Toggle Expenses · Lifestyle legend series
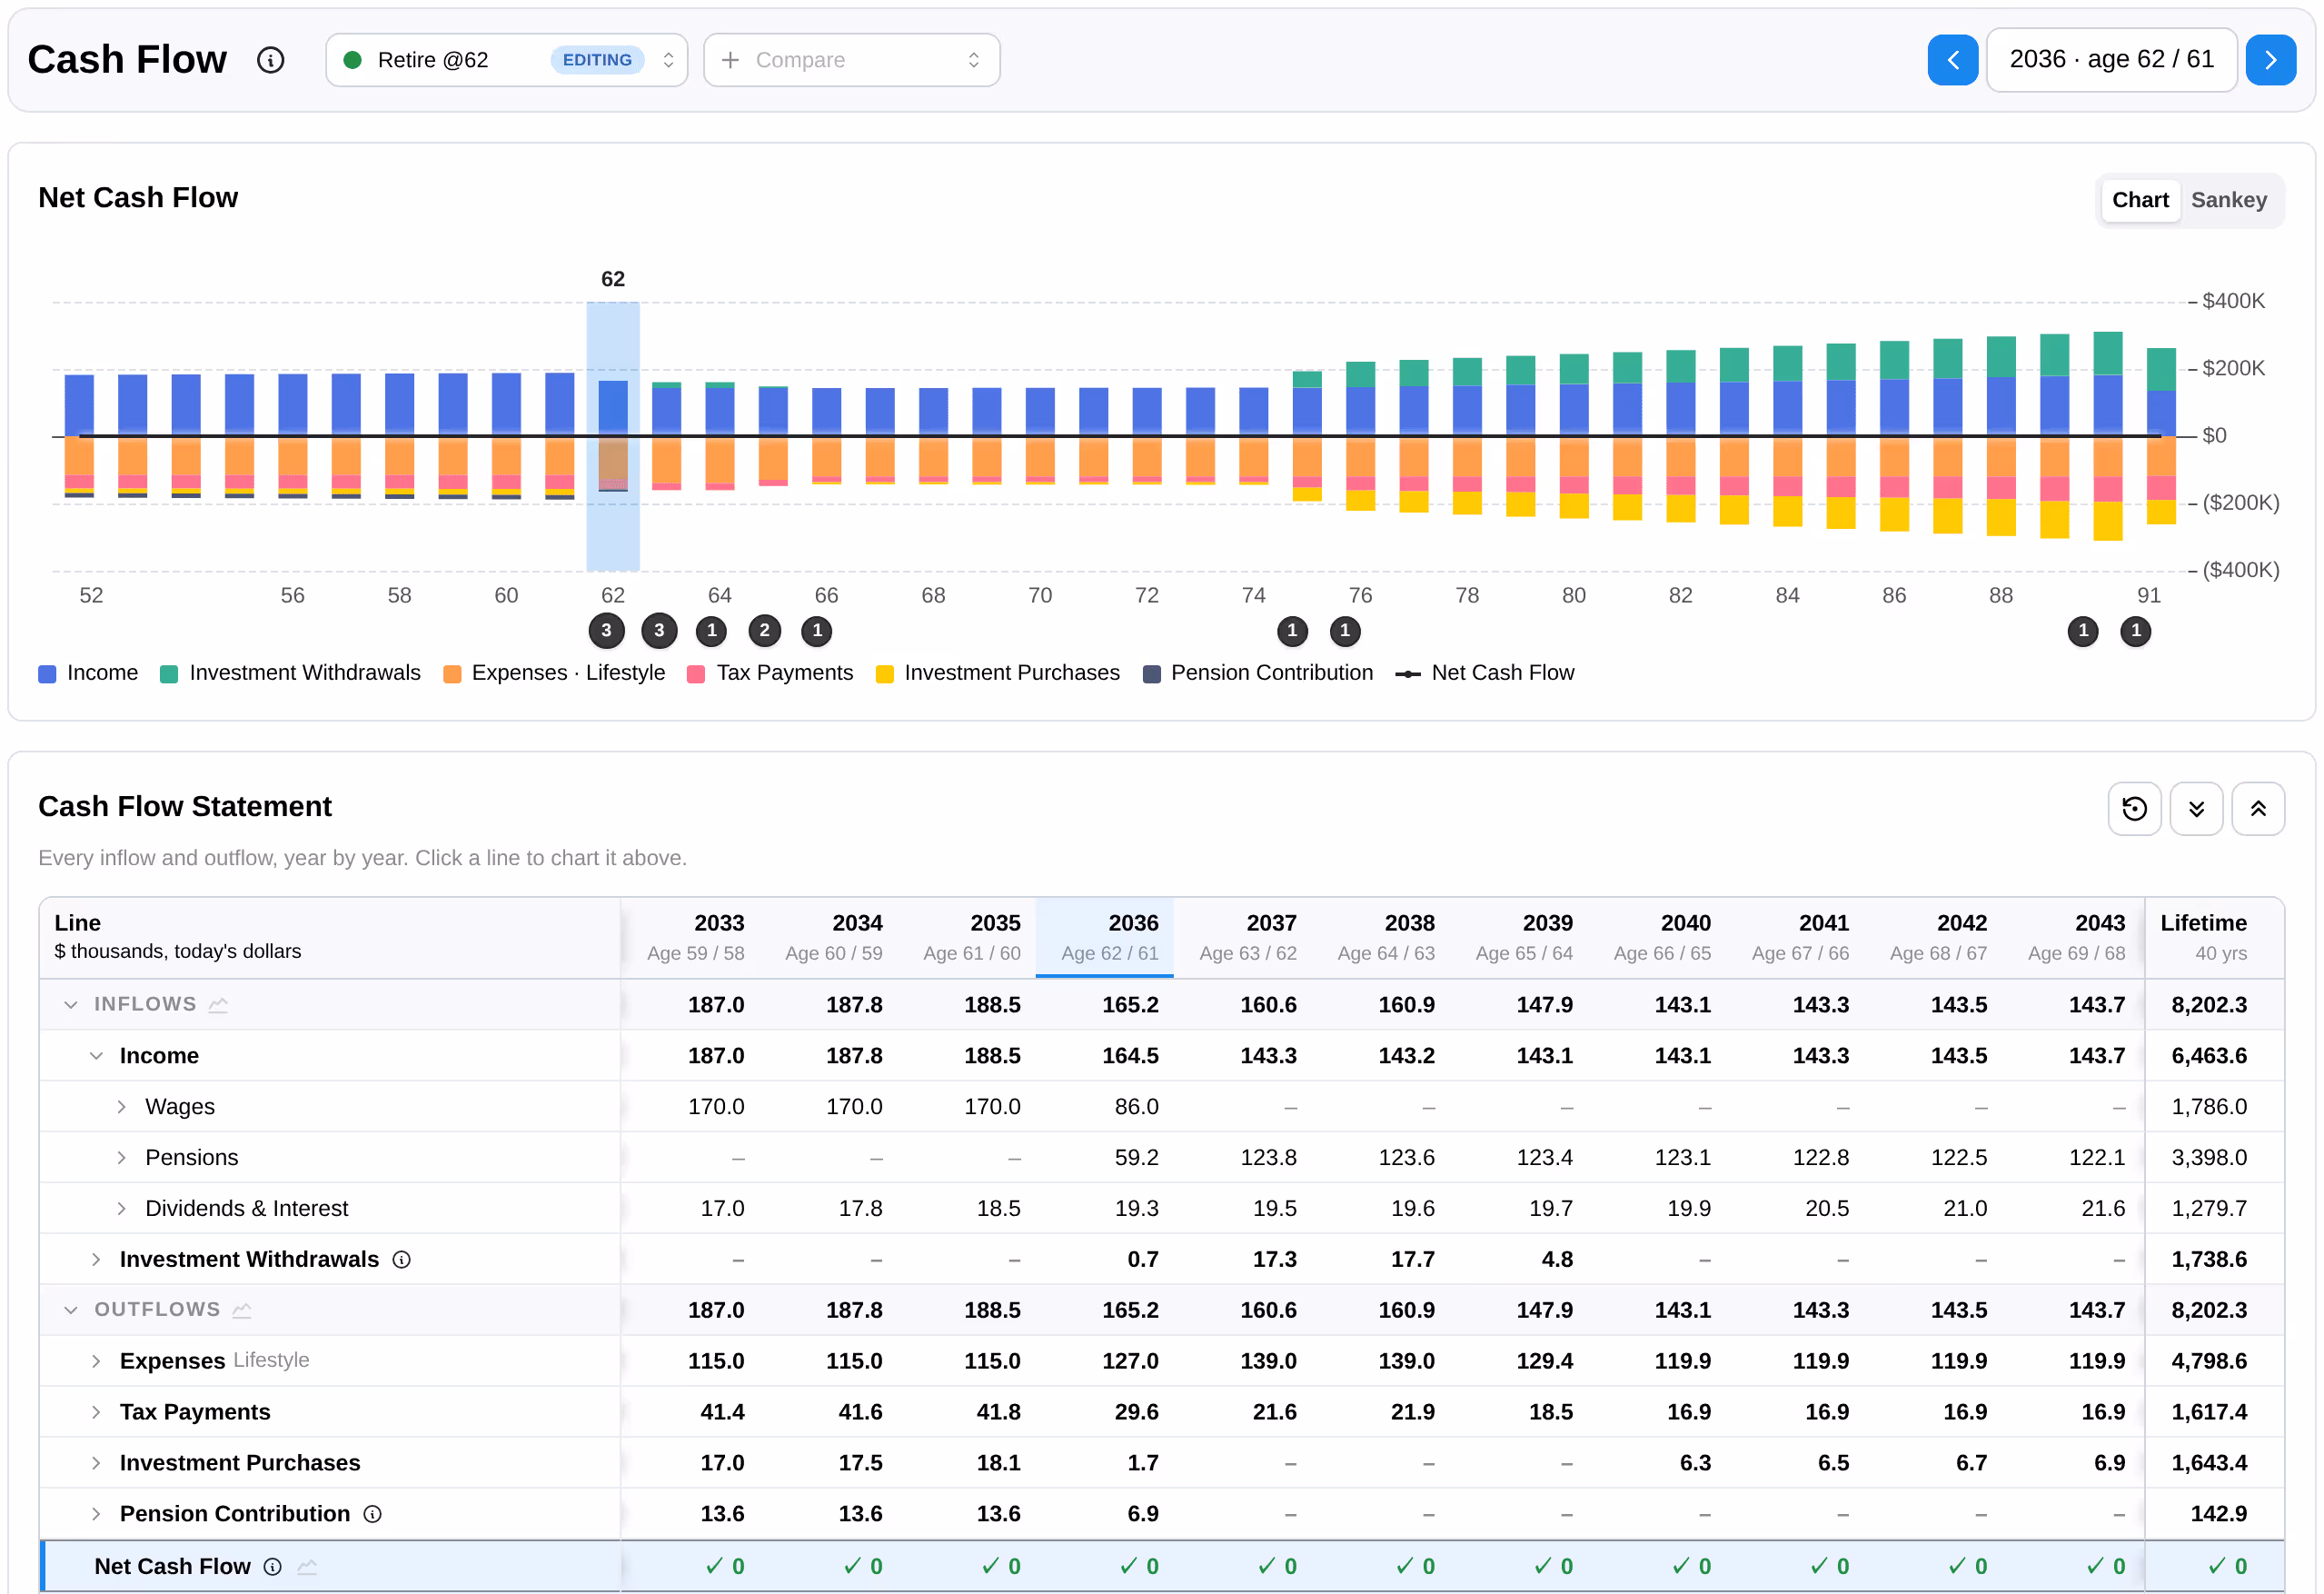This screenshot has height=1594, width=2324. [x=554, y=673]
